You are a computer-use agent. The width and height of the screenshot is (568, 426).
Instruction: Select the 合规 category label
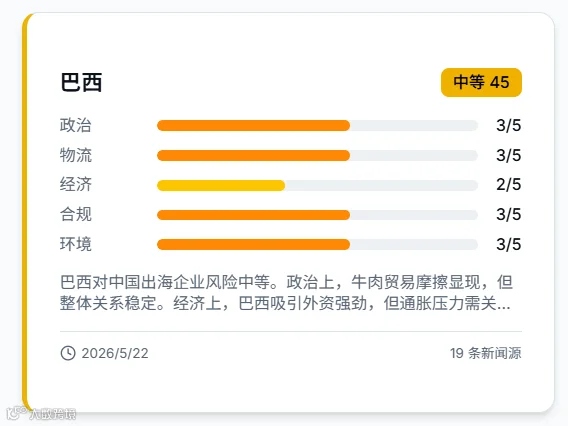76,214
